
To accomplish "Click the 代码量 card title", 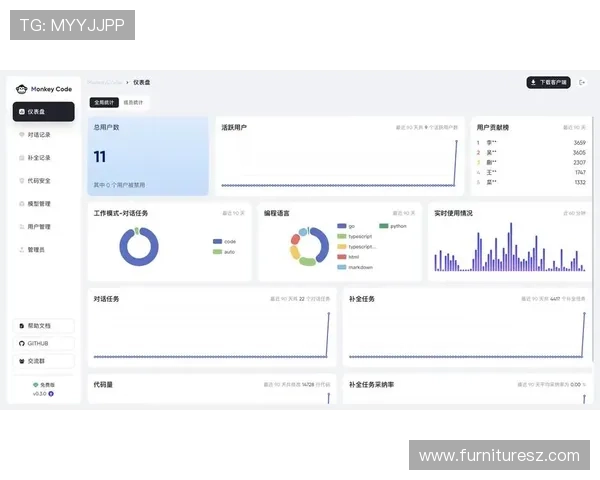I will point(103,385).
